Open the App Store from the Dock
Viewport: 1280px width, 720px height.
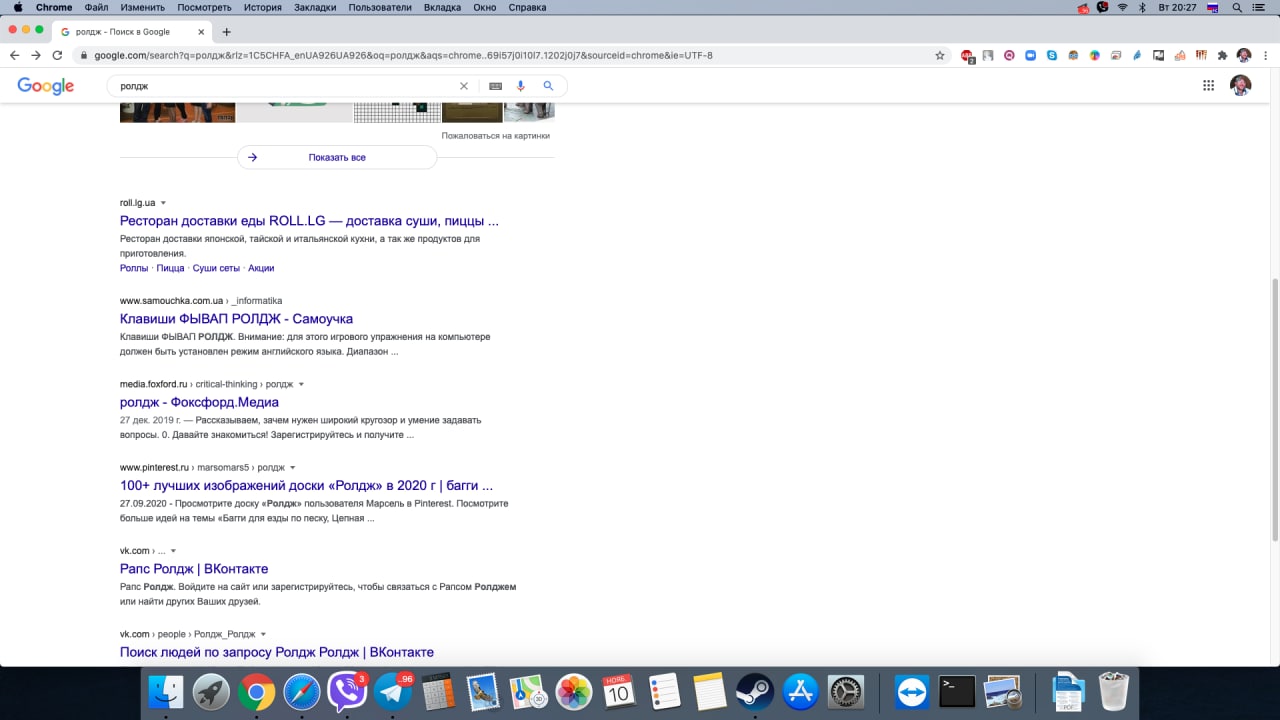[x=800, y=692]
